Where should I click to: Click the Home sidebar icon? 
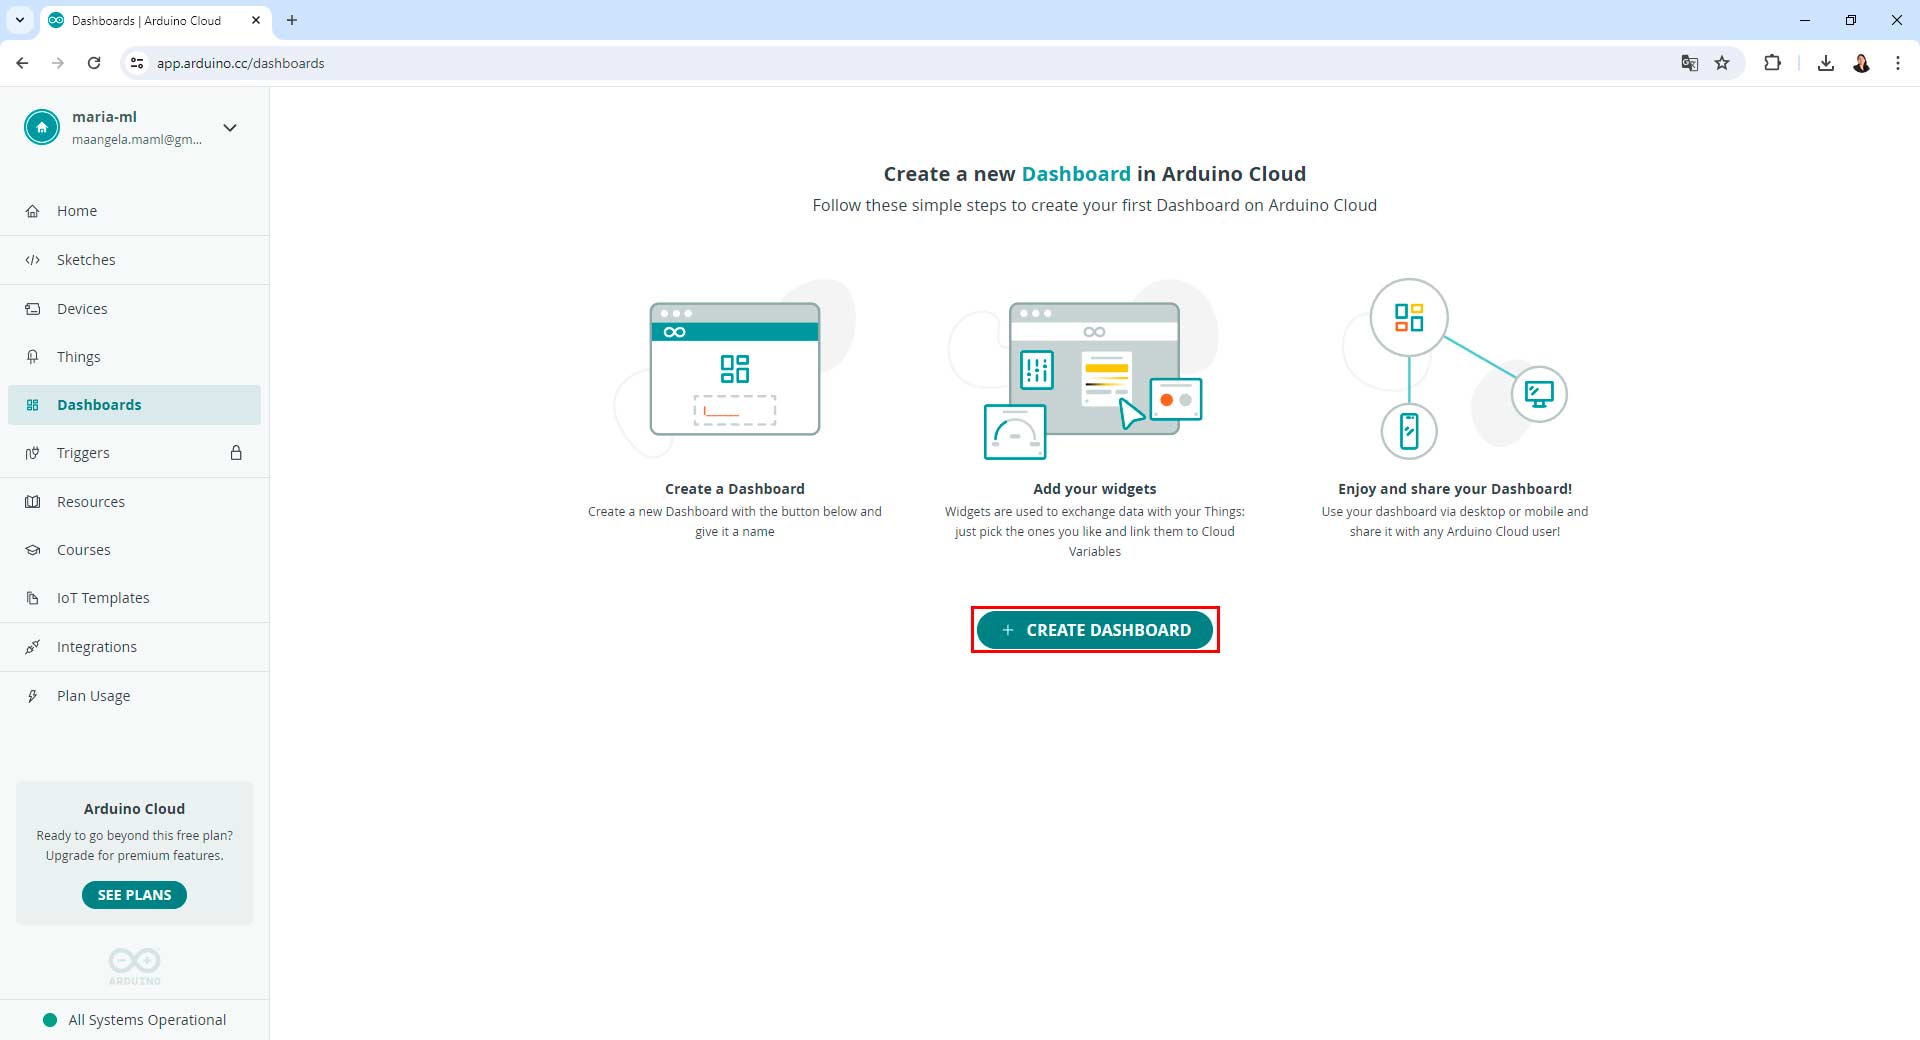click(x=33, y=211)
